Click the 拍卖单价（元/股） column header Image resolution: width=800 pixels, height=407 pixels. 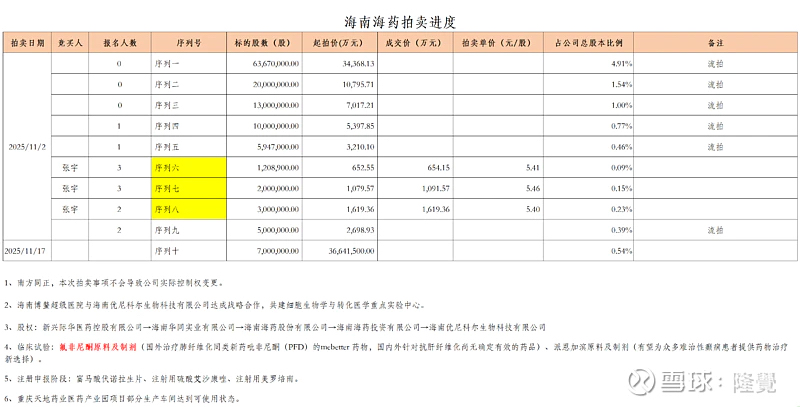point(498,43)
